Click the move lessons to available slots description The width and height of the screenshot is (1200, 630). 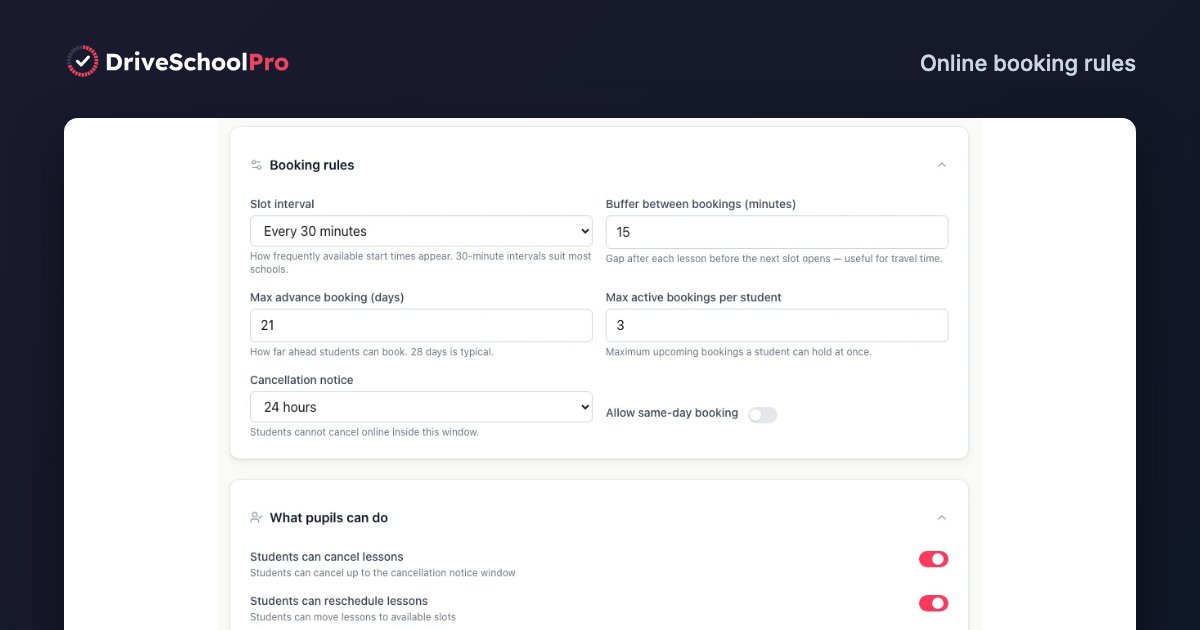click(x=353, y=617)
